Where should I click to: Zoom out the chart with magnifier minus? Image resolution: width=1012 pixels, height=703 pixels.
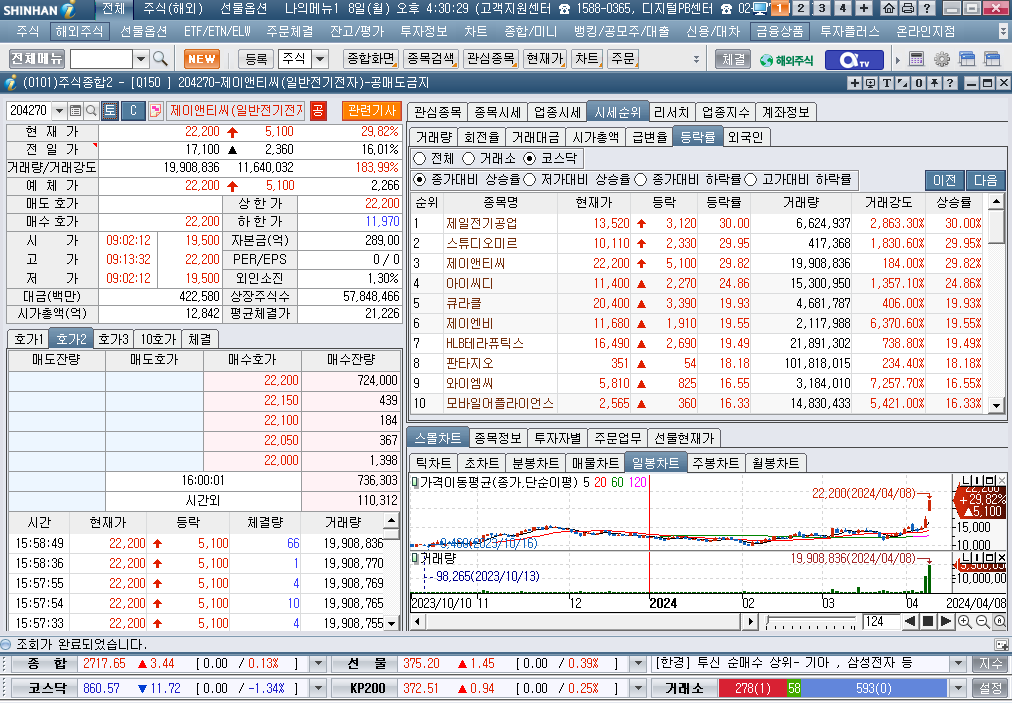tap(982, 622)
